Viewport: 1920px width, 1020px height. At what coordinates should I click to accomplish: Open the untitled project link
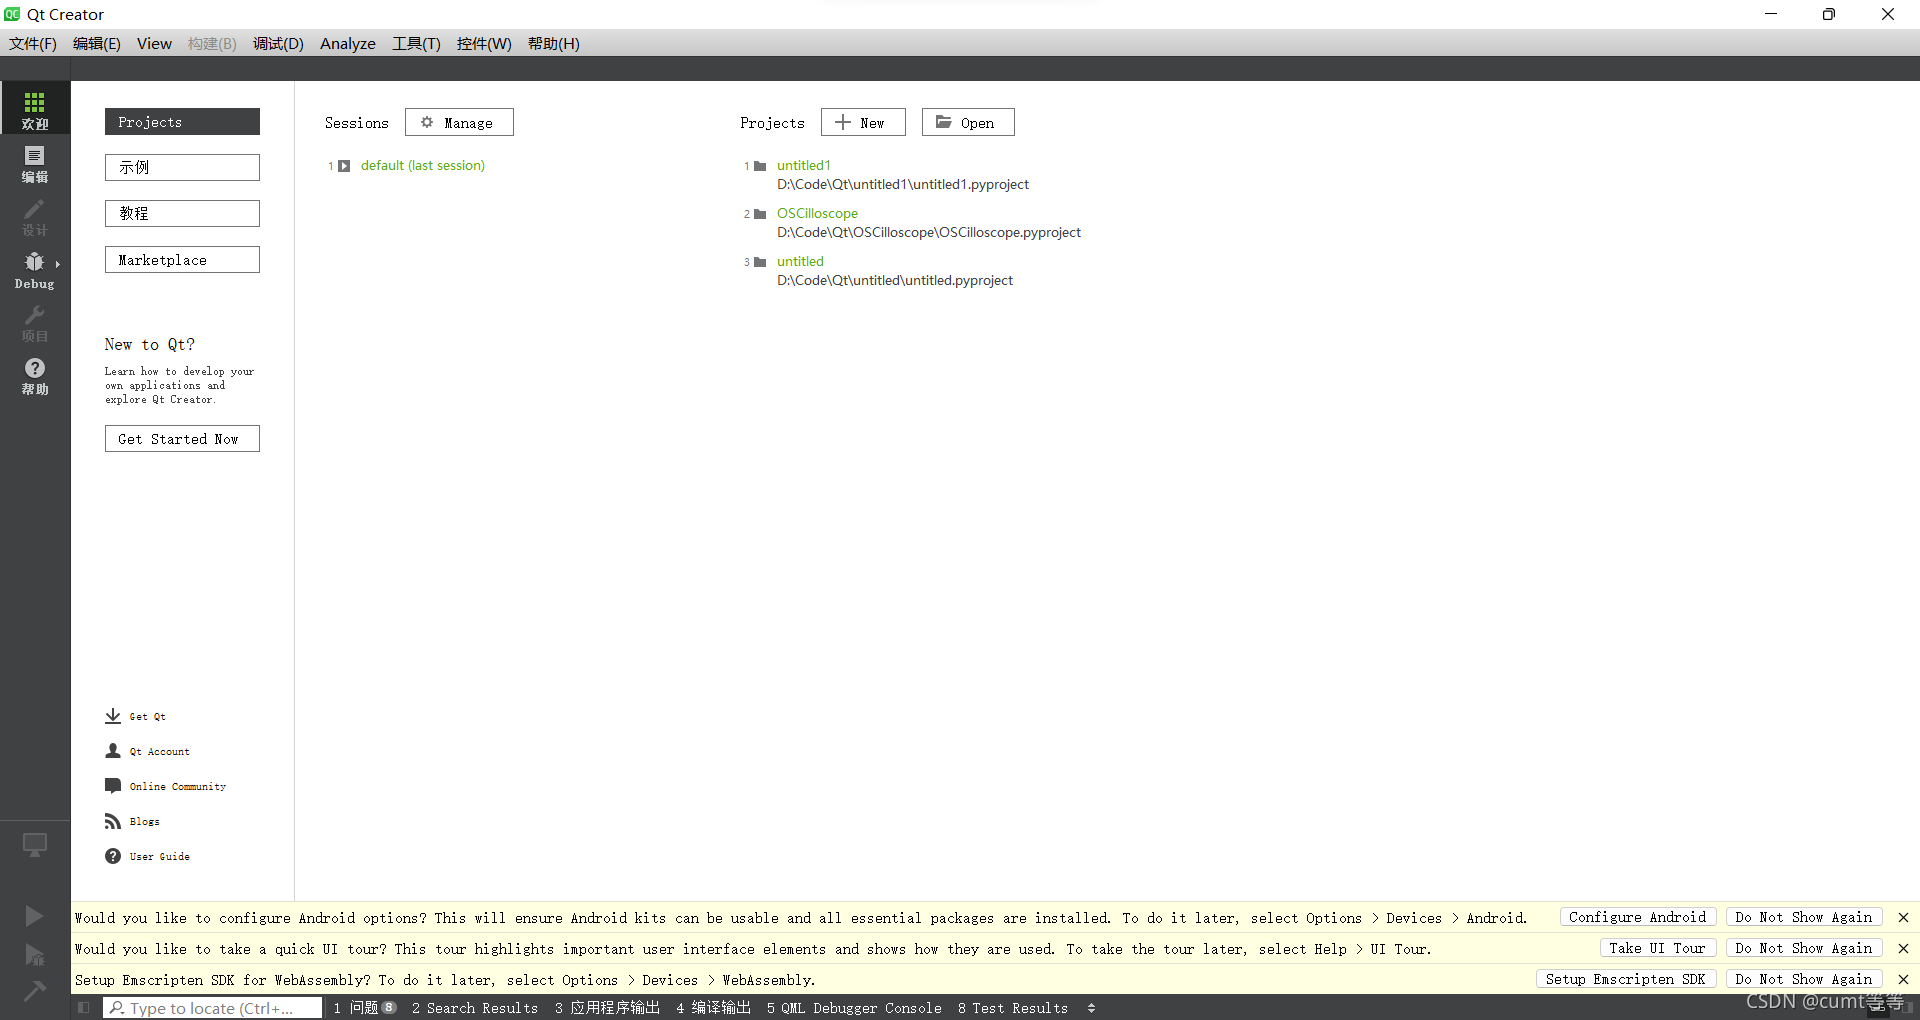pos(800,262)
